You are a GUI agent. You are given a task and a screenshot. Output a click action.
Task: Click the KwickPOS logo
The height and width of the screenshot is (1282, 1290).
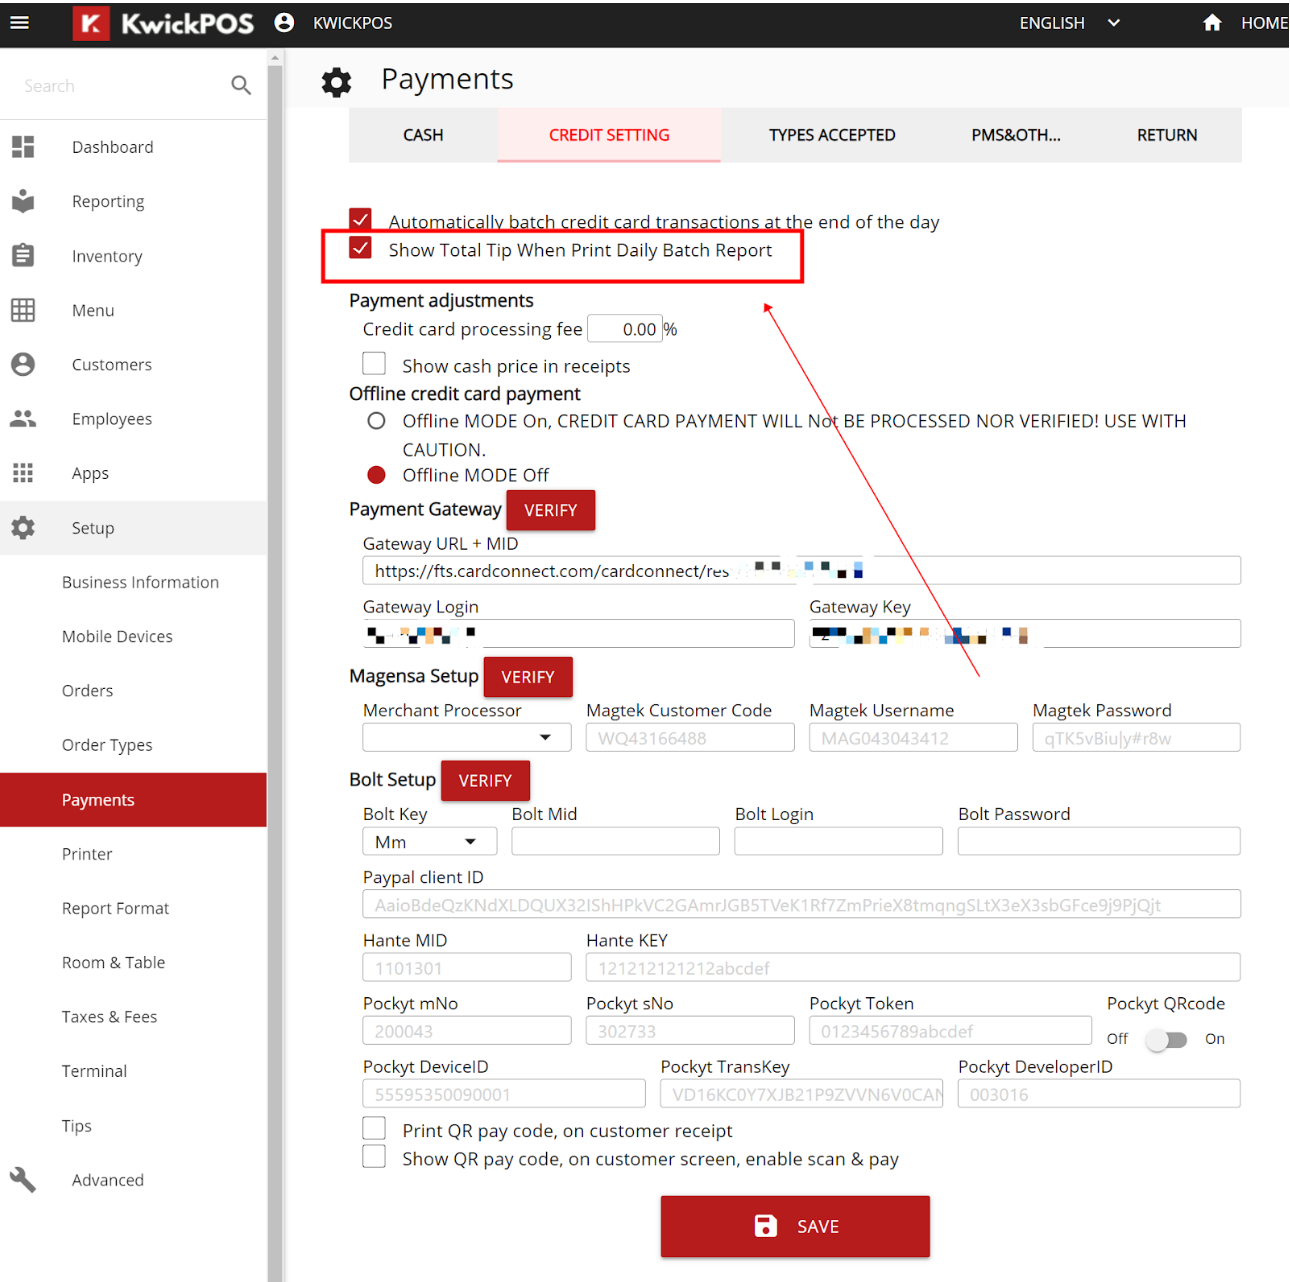(163, 23)
